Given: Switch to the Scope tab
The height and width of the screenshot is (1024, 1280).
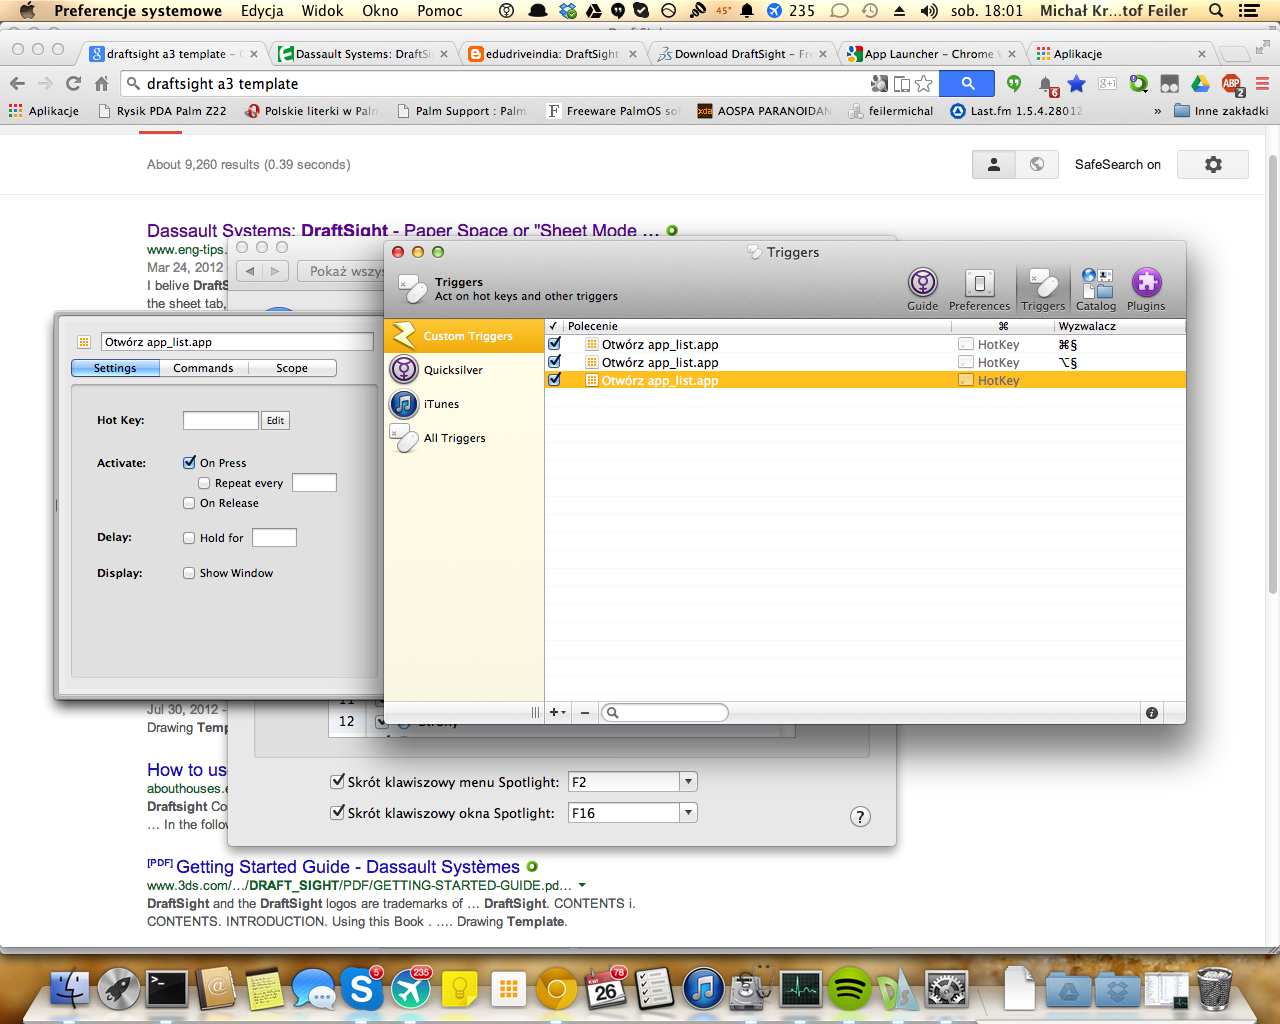Looking at the screenshot, I should tap(292, 368).
